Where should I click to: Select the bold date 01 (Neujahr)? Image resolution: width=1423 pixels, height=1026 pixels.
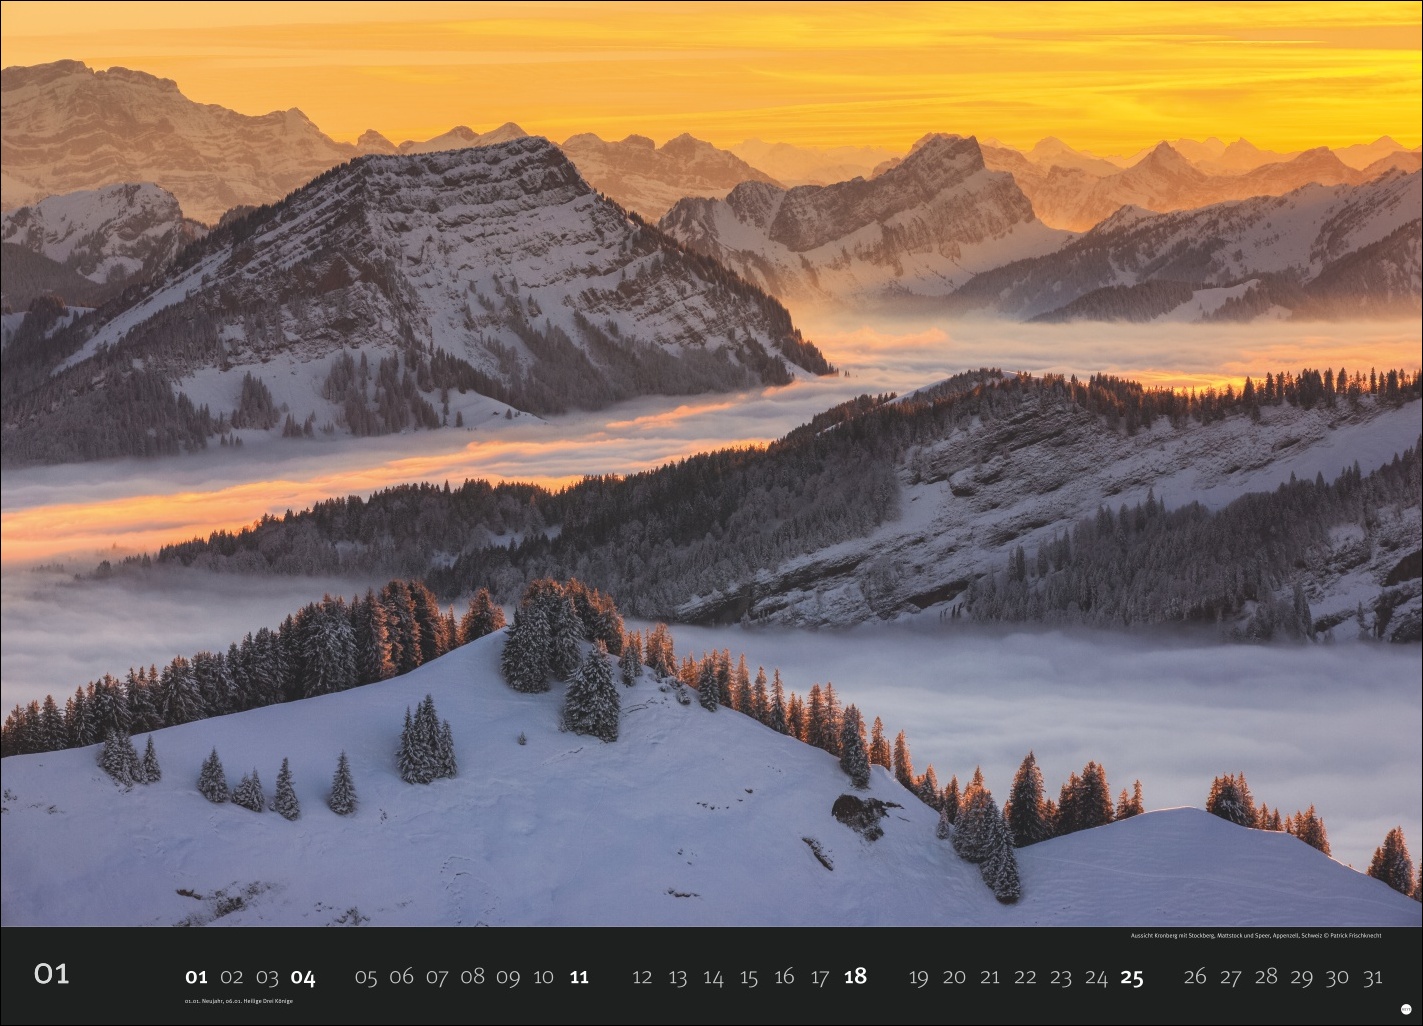point(196,977)
